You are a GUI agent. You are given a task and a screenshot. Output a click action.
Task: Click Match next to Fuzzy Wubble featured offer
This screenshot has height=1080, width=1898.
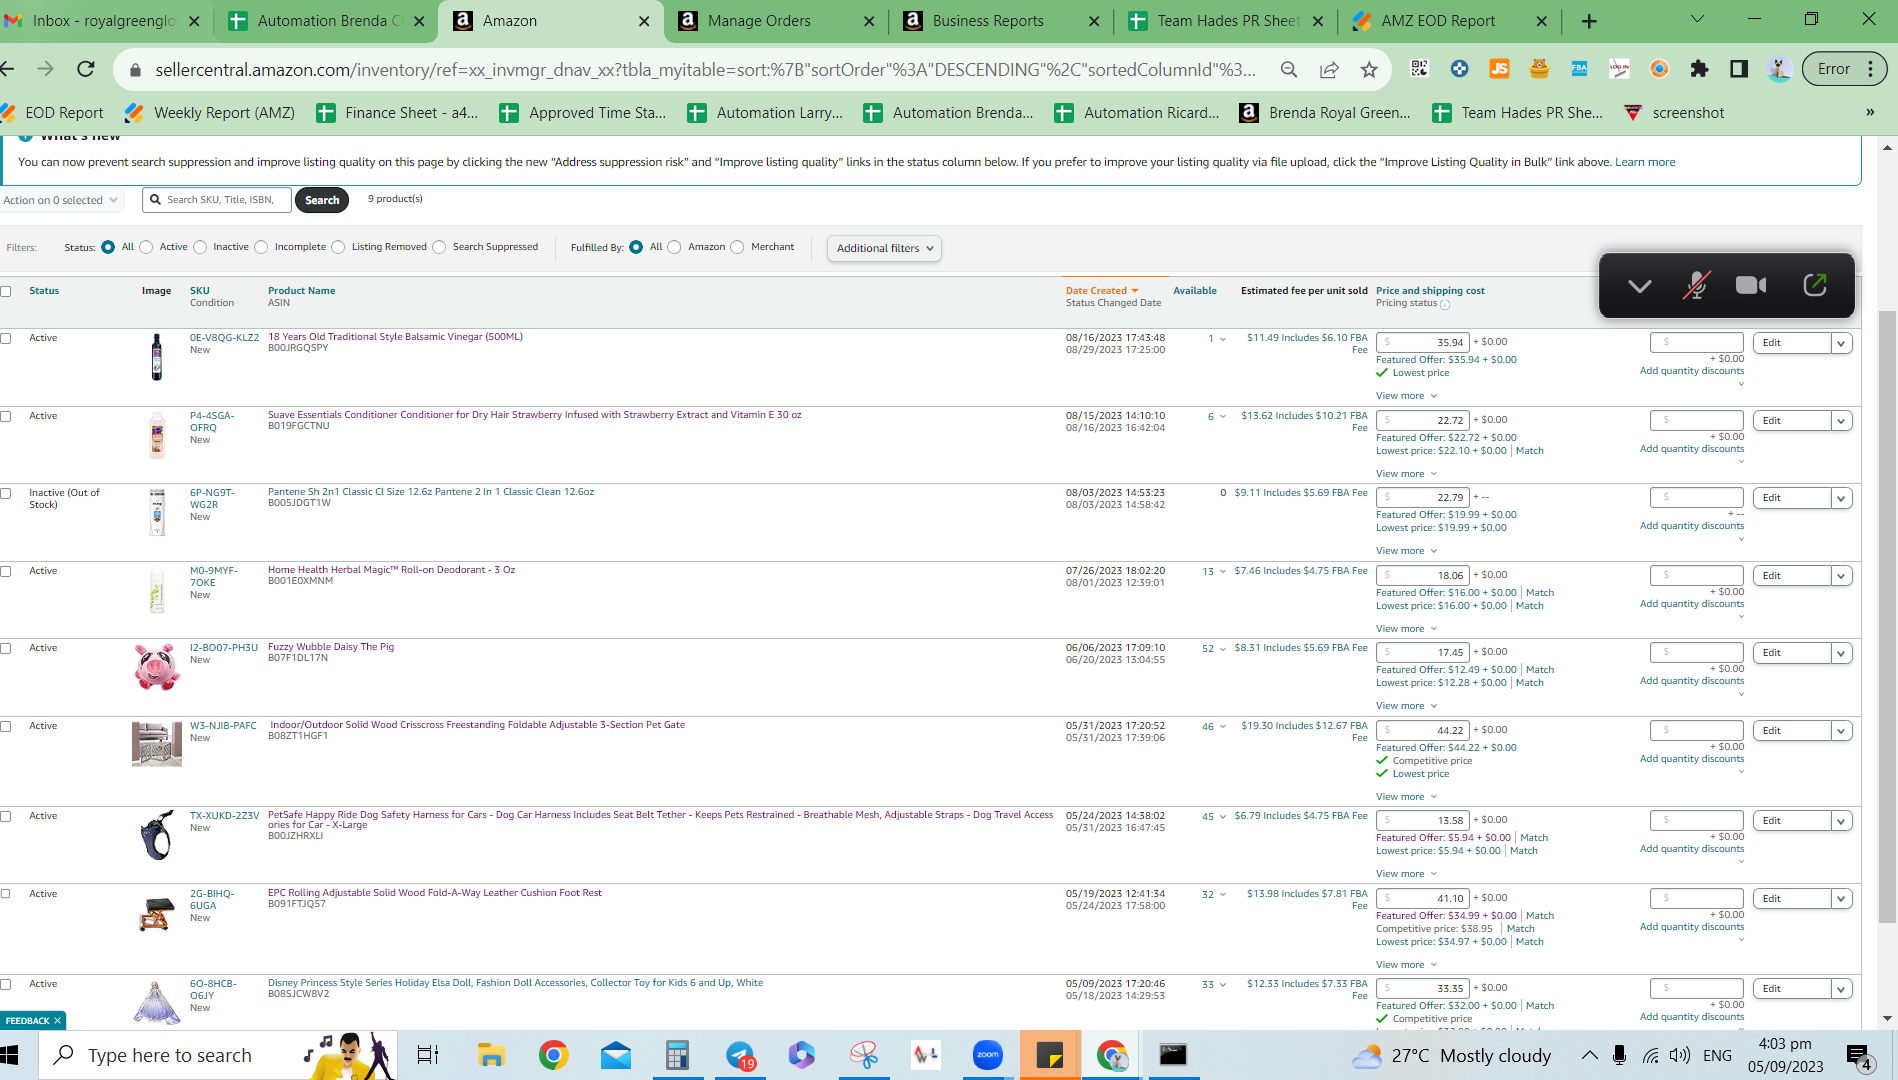1540,670
